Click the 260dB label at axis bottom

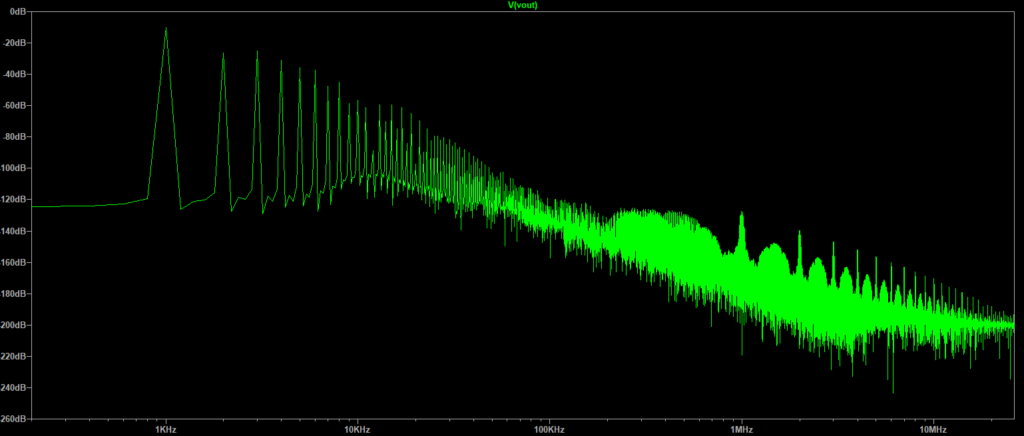[x=14, y=419]
